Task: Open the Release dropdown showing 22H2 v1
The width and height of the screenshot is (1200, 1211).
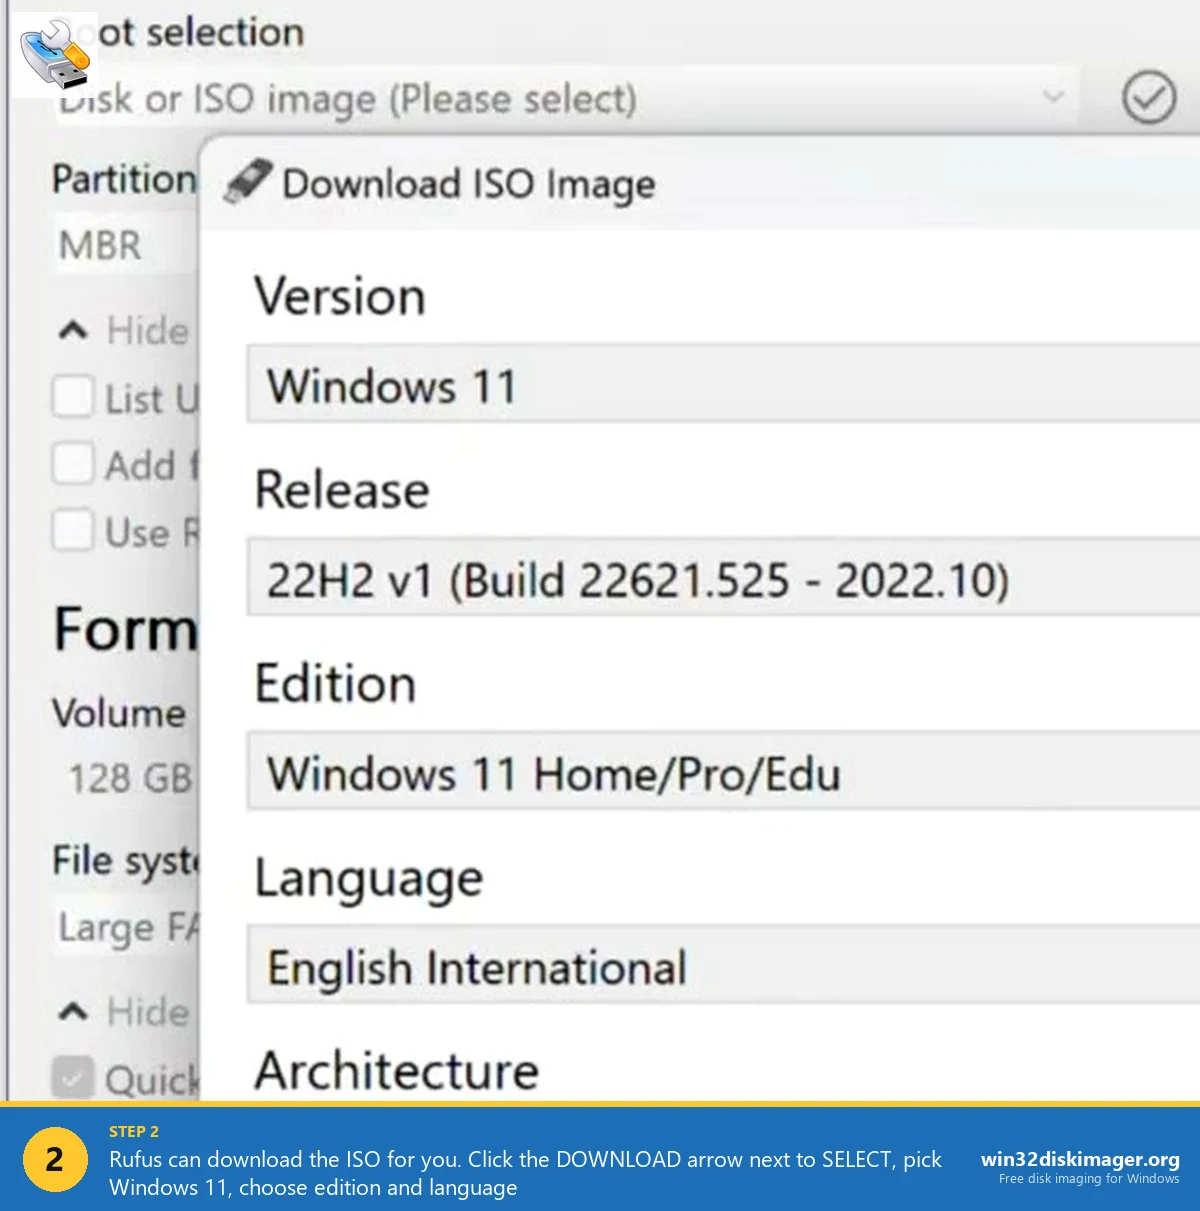Action: coord(700,580)
